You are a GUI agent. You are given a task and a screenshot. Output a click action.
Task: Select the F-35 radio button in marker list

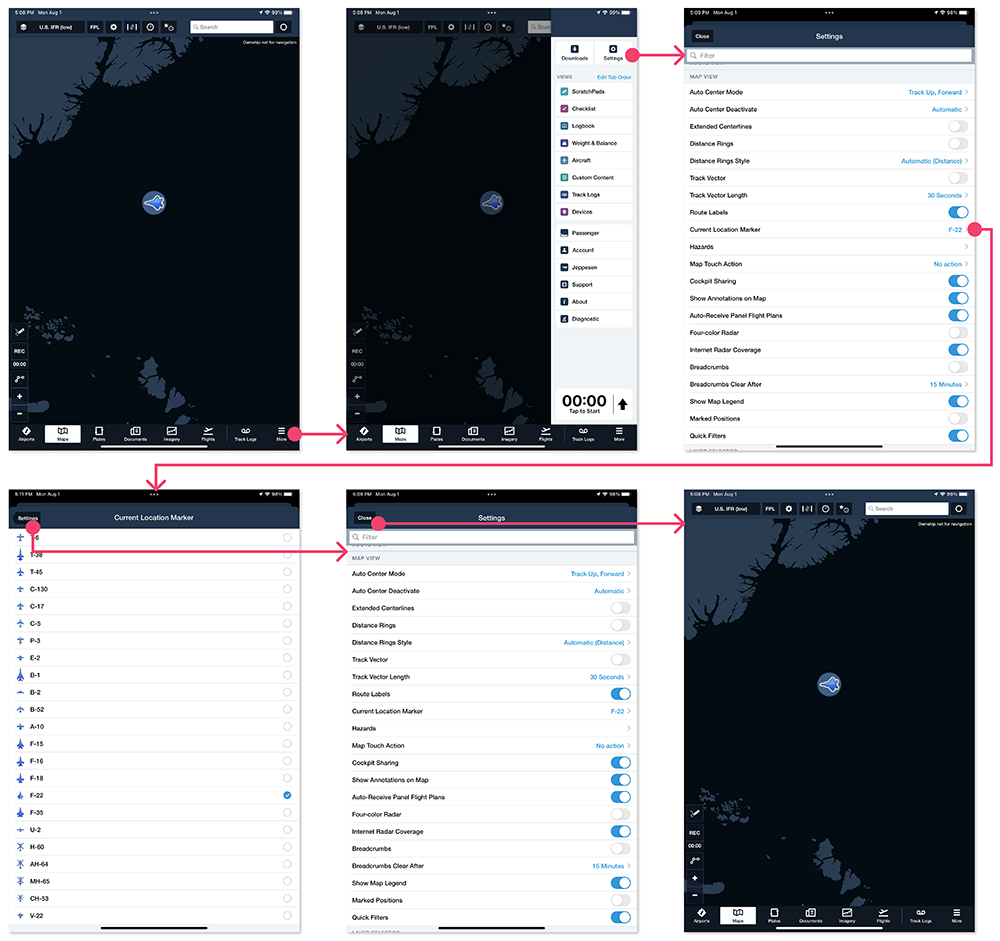click(287, 812)
